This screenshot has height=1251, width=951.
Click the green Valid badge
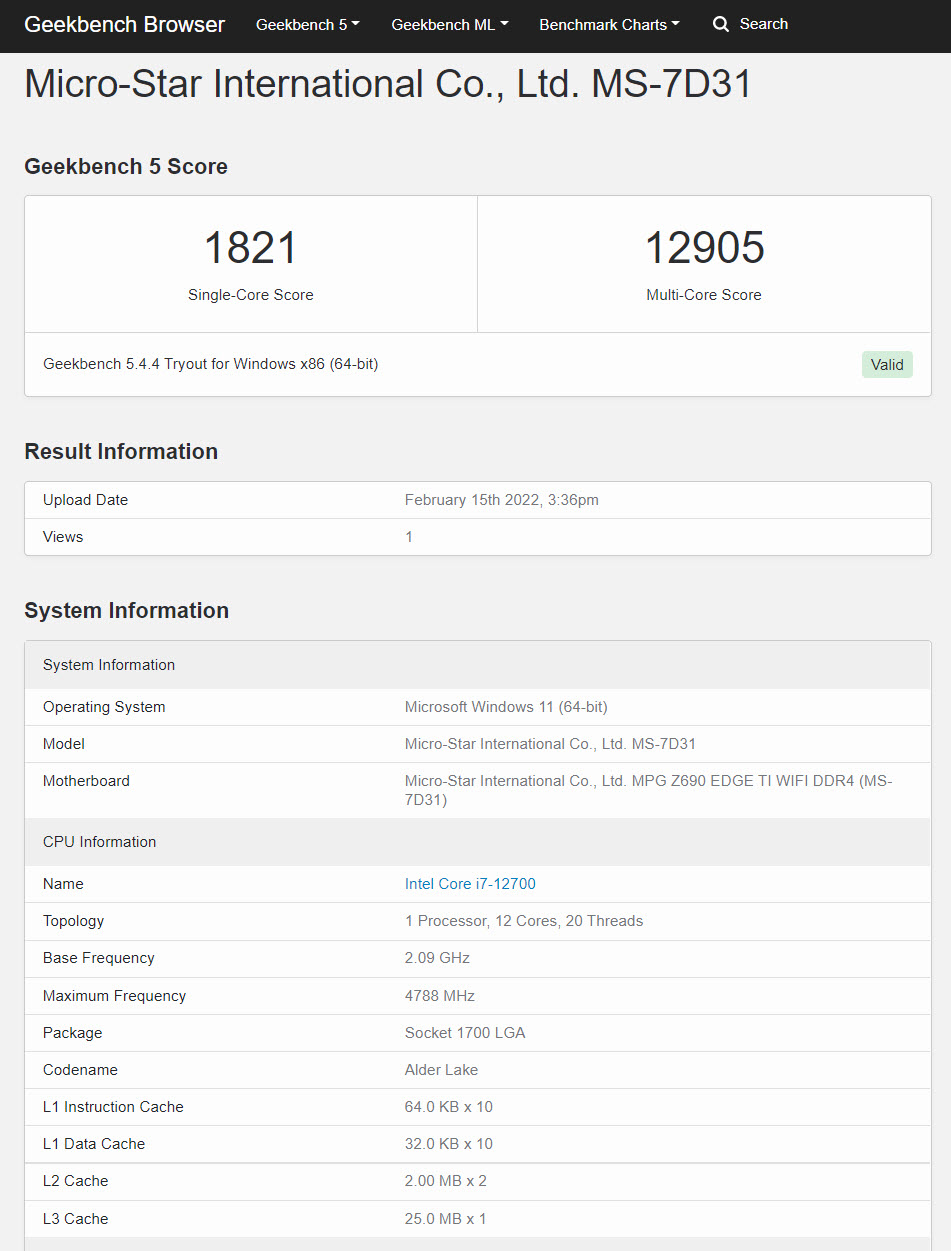click(x=886, y=365)
